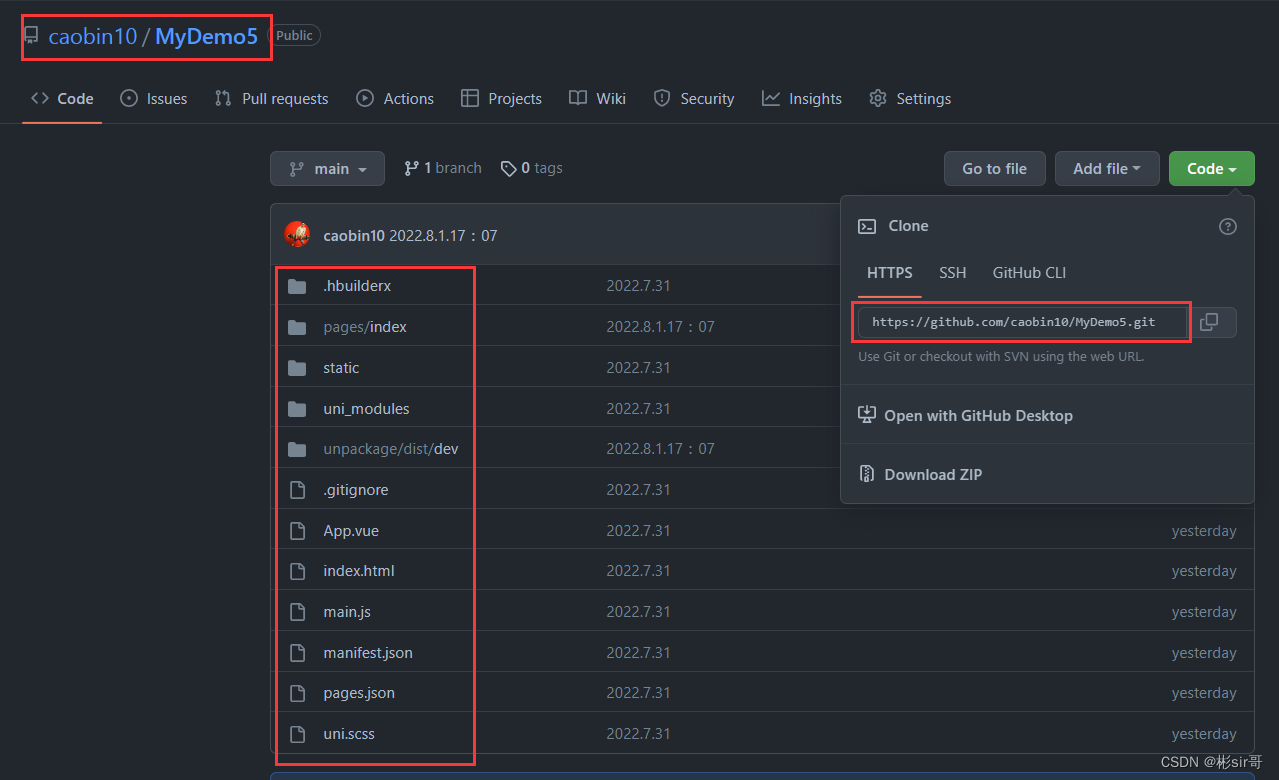
Task: Click the Go to file button
Action: [x=994, y=168]
